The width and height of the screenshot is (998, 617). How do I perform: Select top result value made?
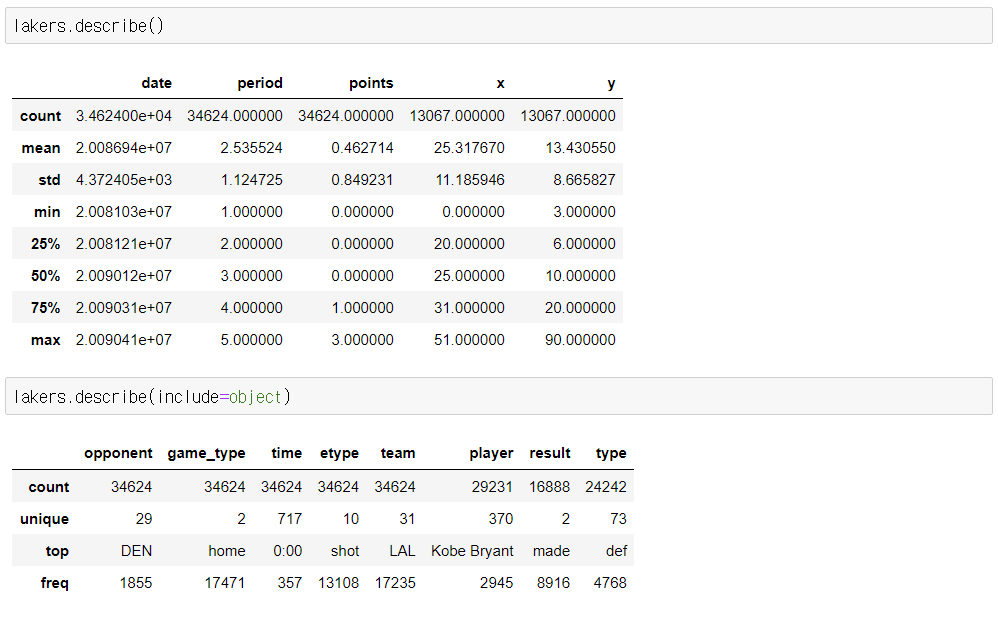point(551,551)
